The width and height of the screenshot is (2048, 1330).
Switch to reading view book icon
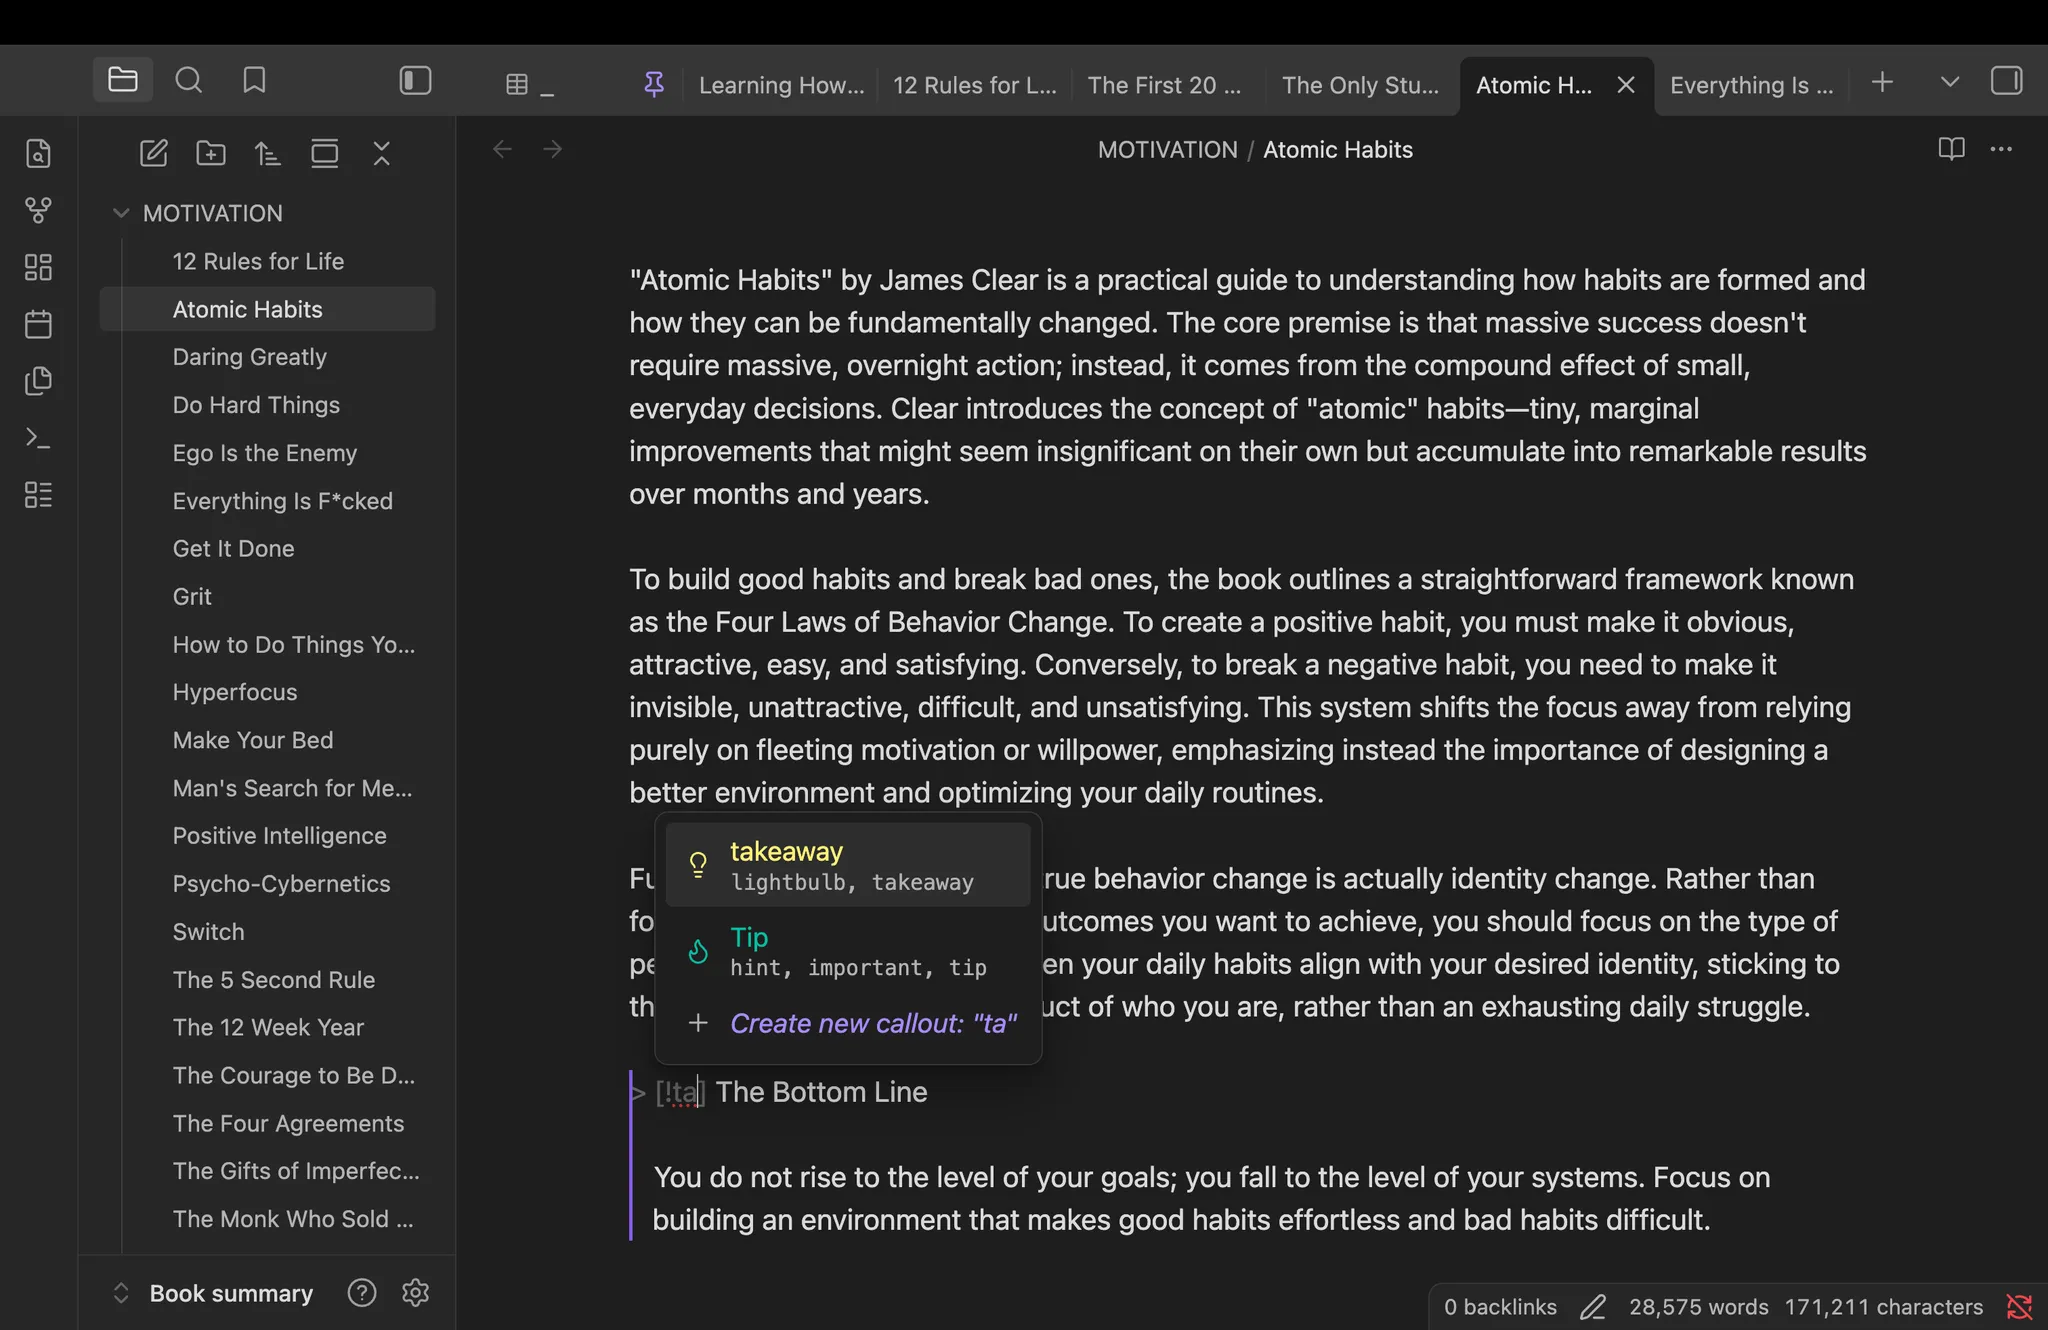(1951, 150)
